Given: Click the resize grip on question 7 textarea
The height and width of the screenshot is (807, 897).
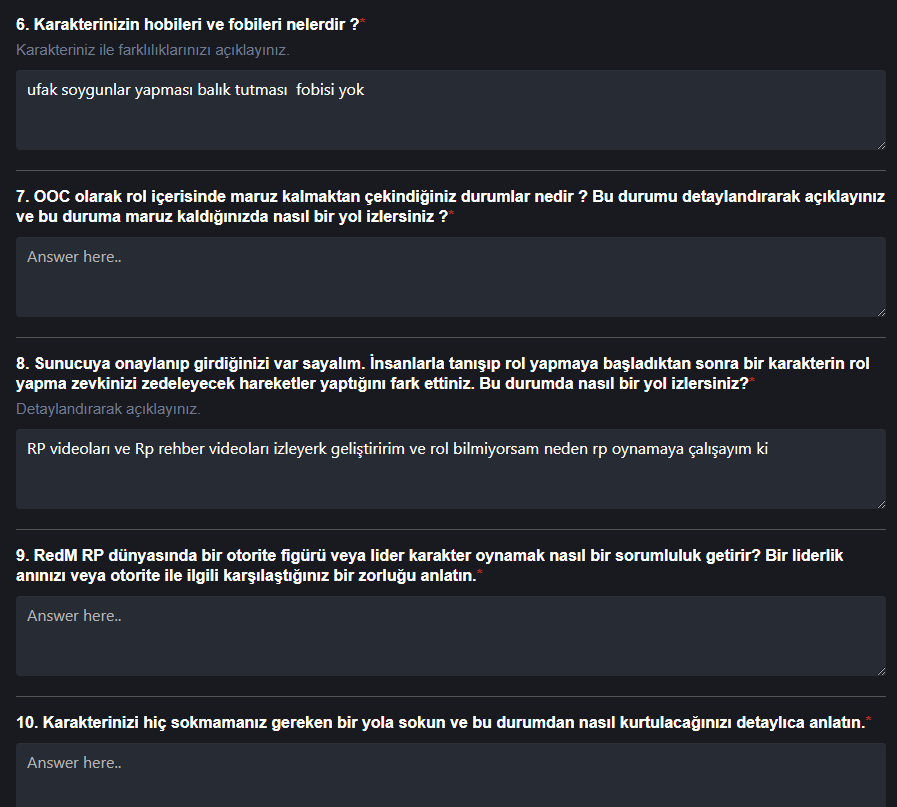Looking at the screenshot, I should point(880,311).
